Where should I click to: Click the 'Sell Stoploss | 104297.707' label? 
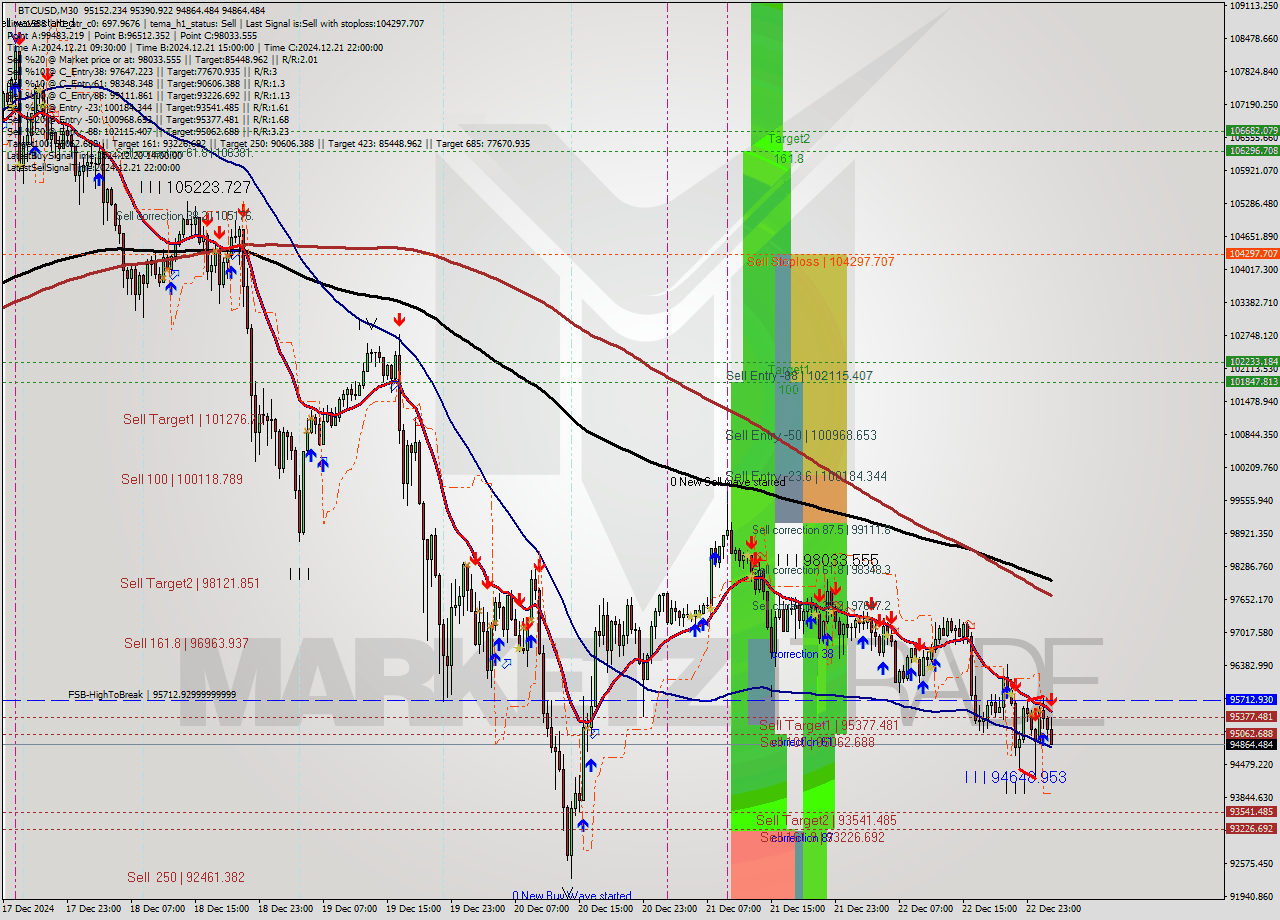[x=820, y=261]
